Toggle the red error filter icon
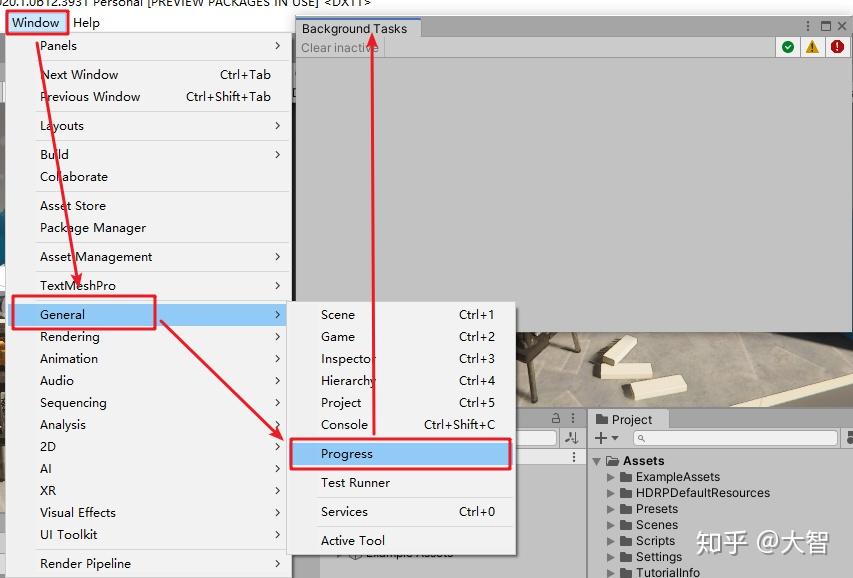The height and width of the screenshot is (578, 853). [837, 47]
